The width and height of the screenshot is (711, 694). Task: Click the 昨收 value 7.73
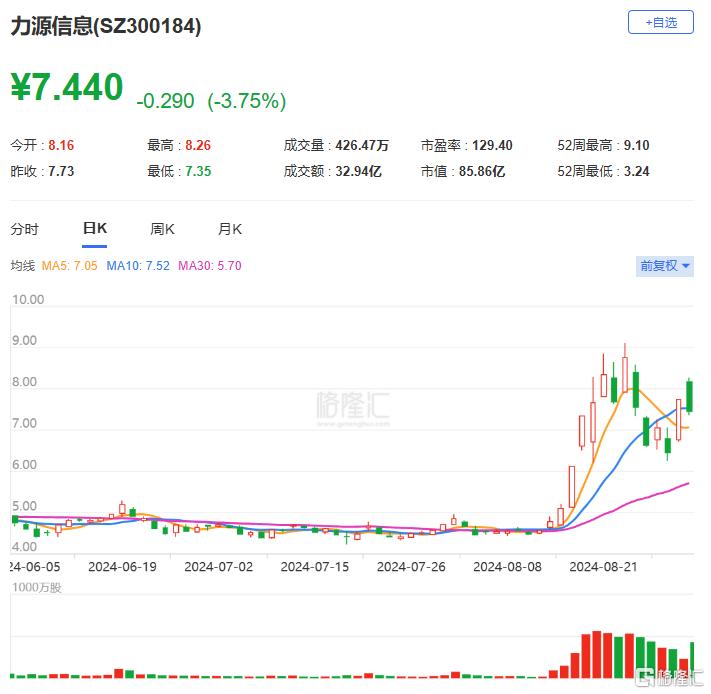click(61, 173)
